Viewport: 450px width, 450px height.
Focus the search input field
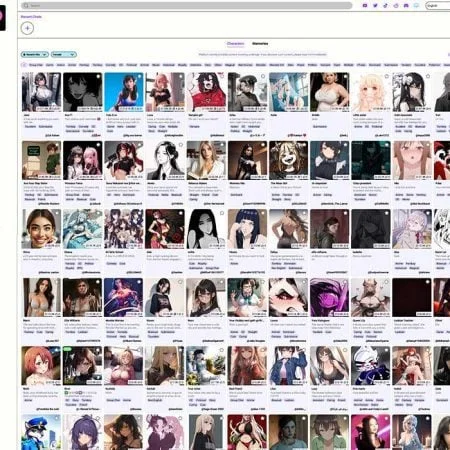coord(187,6)
